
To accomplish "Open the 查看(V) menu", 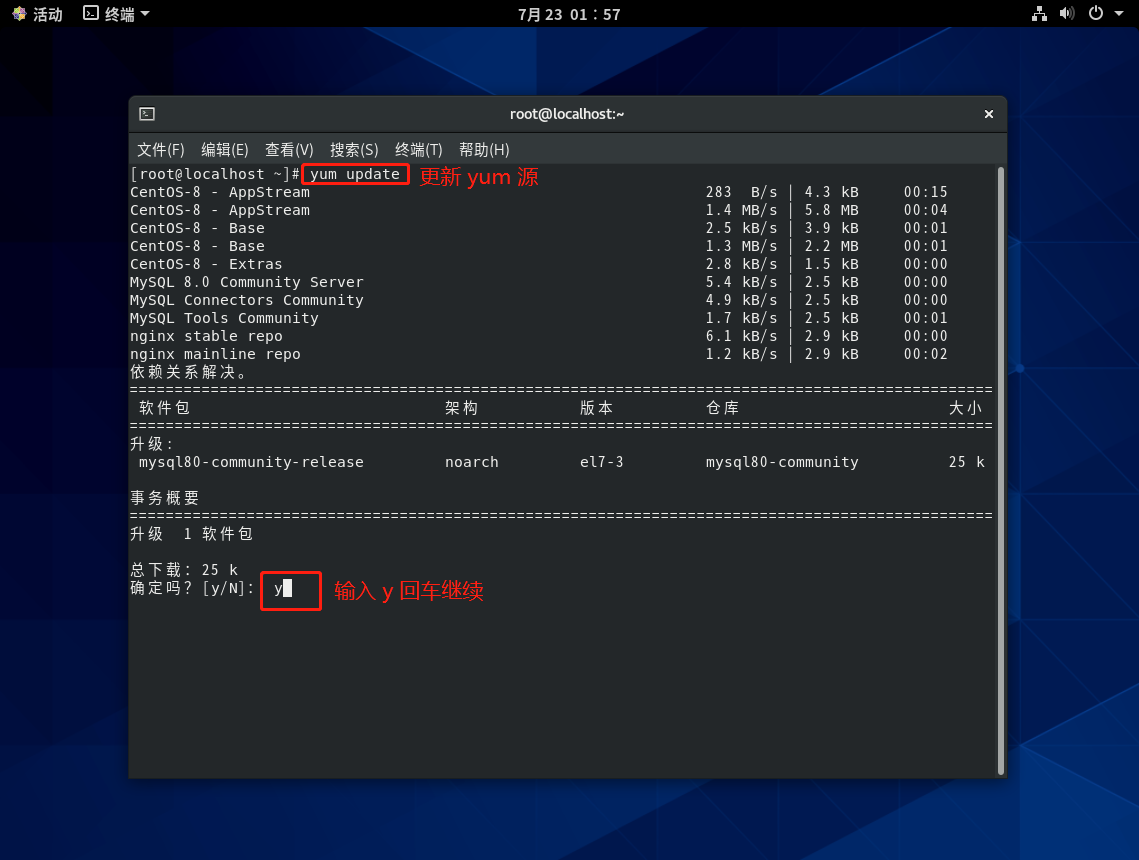I will 289,150.
